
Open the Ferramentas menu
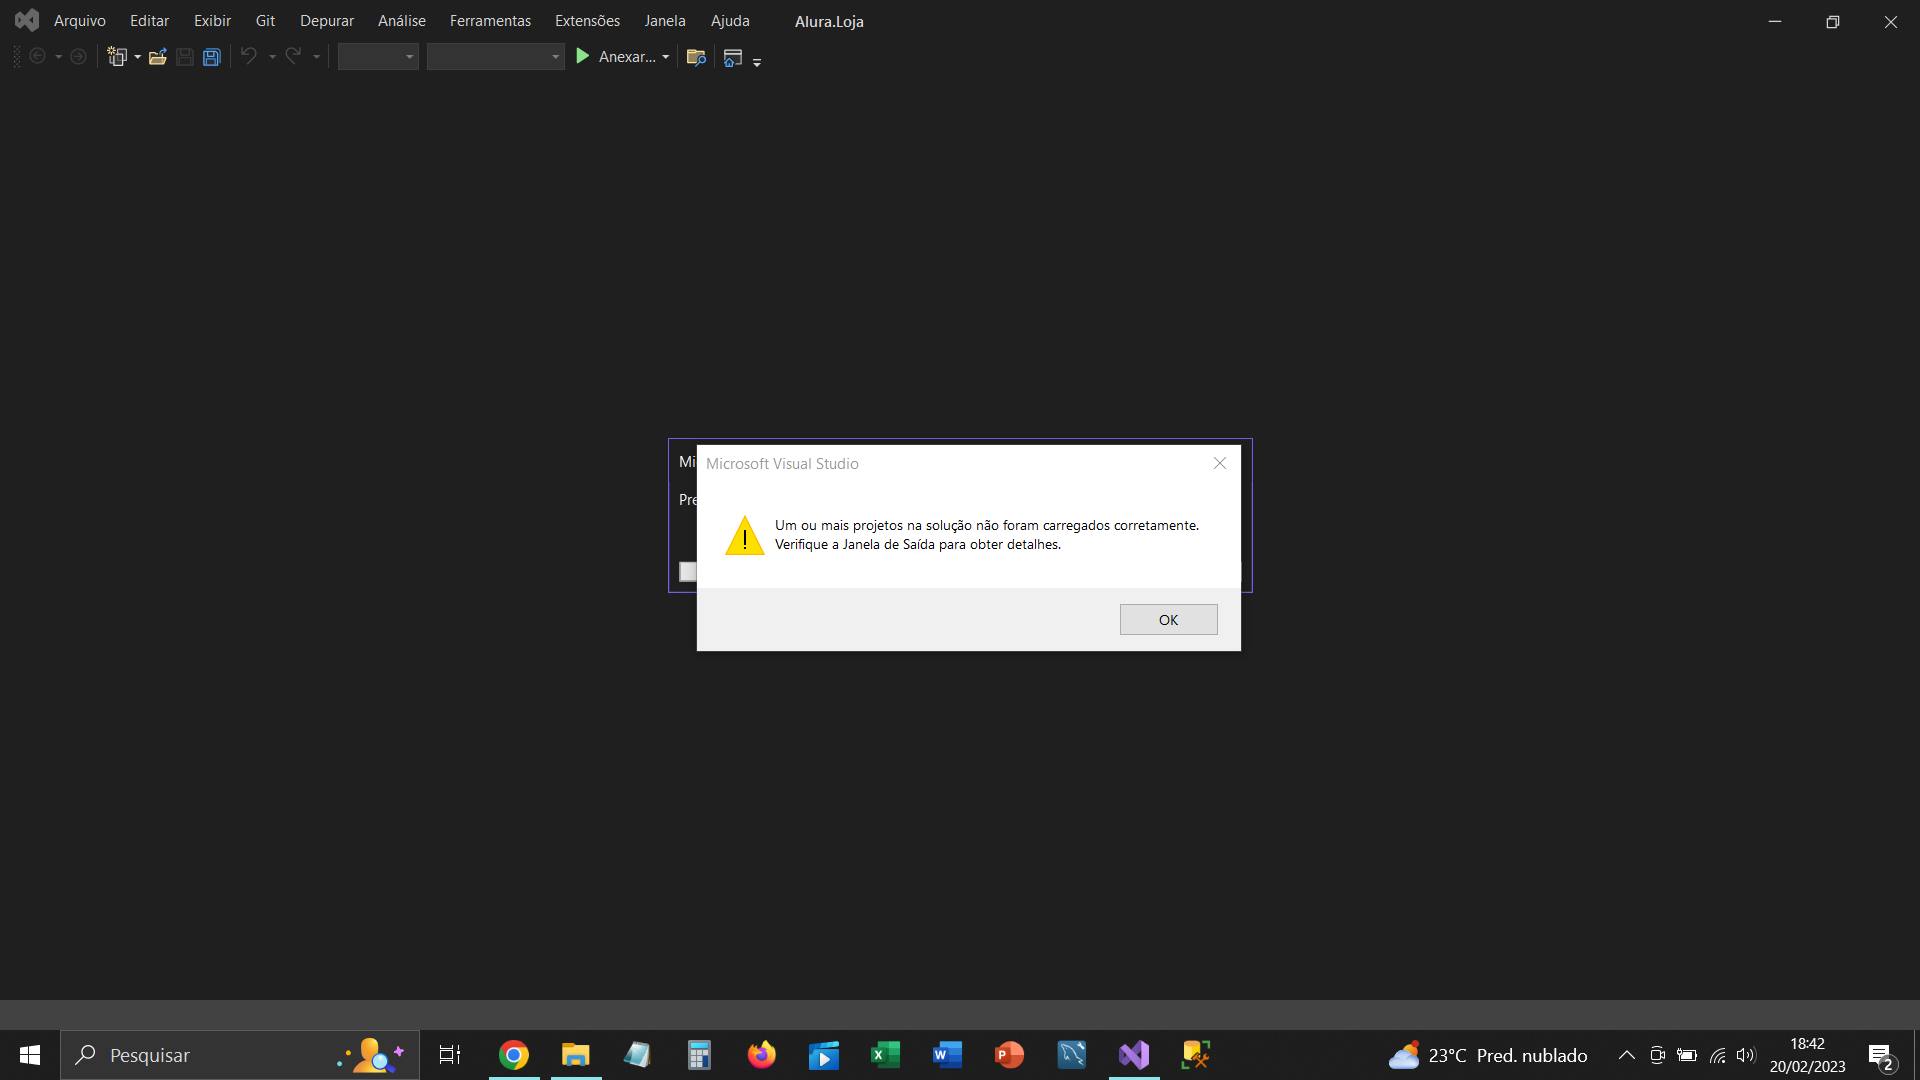(x=490, y=21)
